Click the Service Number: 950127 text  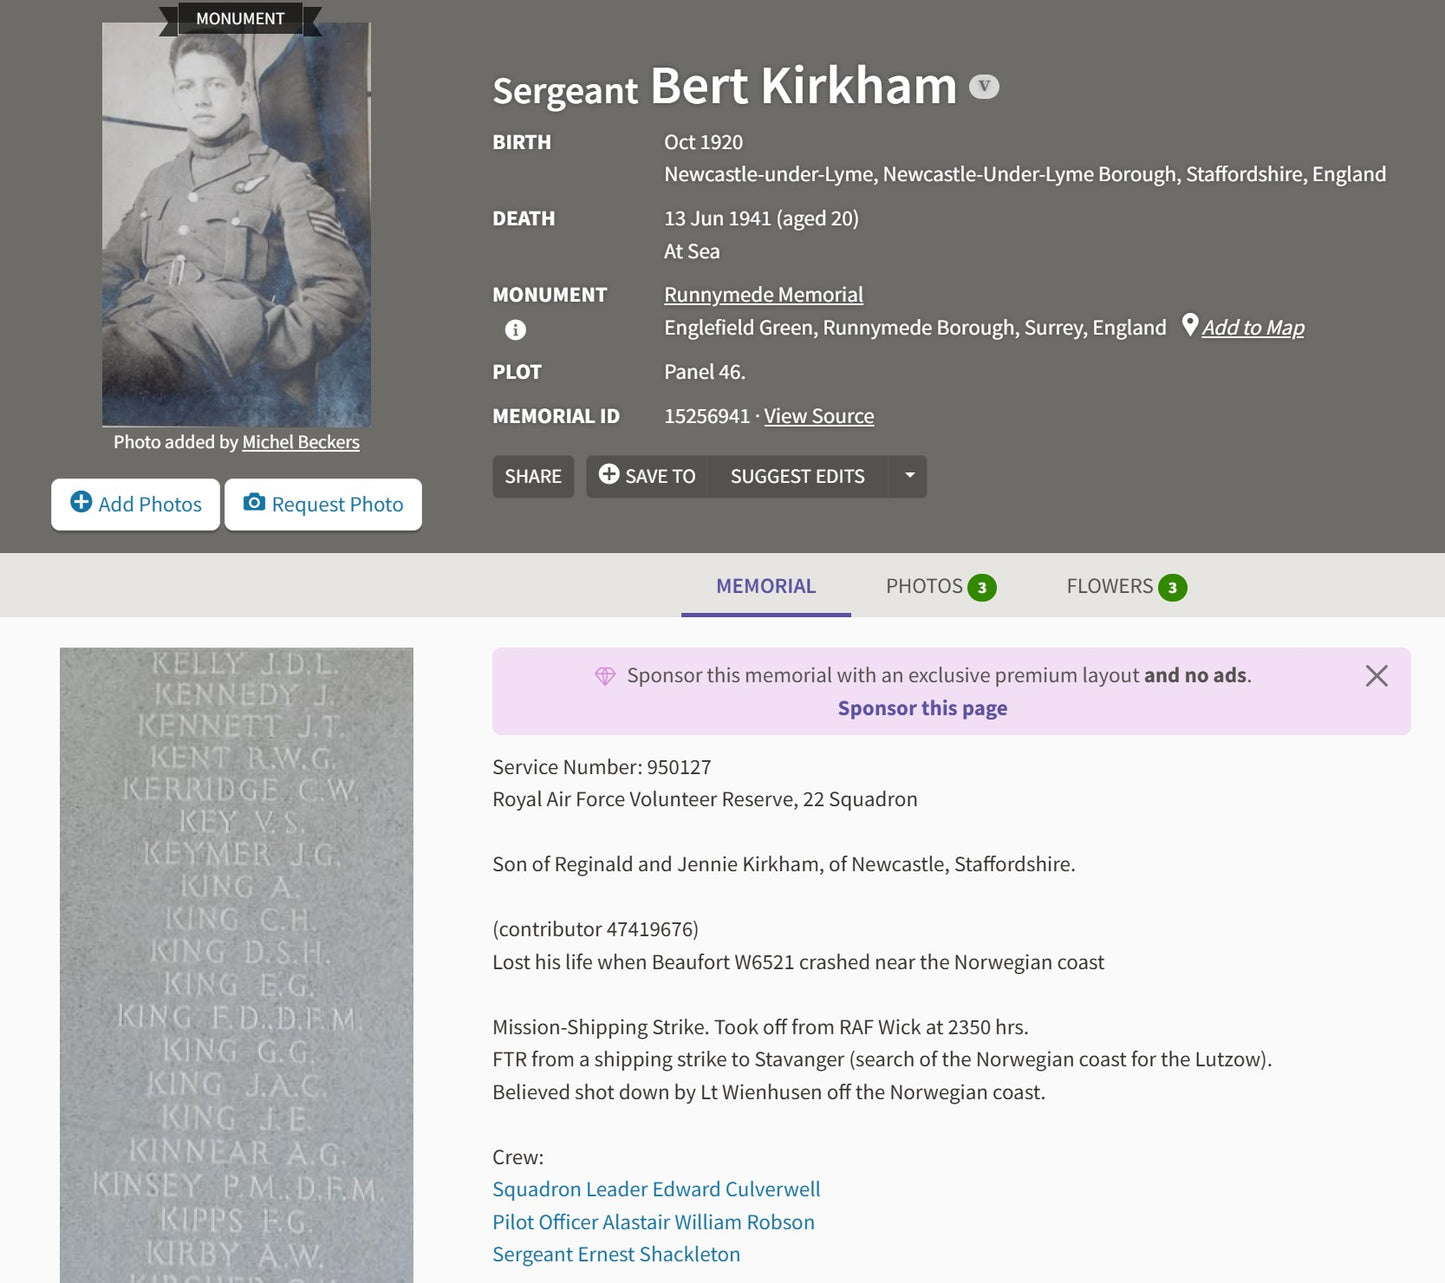point(601,767)
